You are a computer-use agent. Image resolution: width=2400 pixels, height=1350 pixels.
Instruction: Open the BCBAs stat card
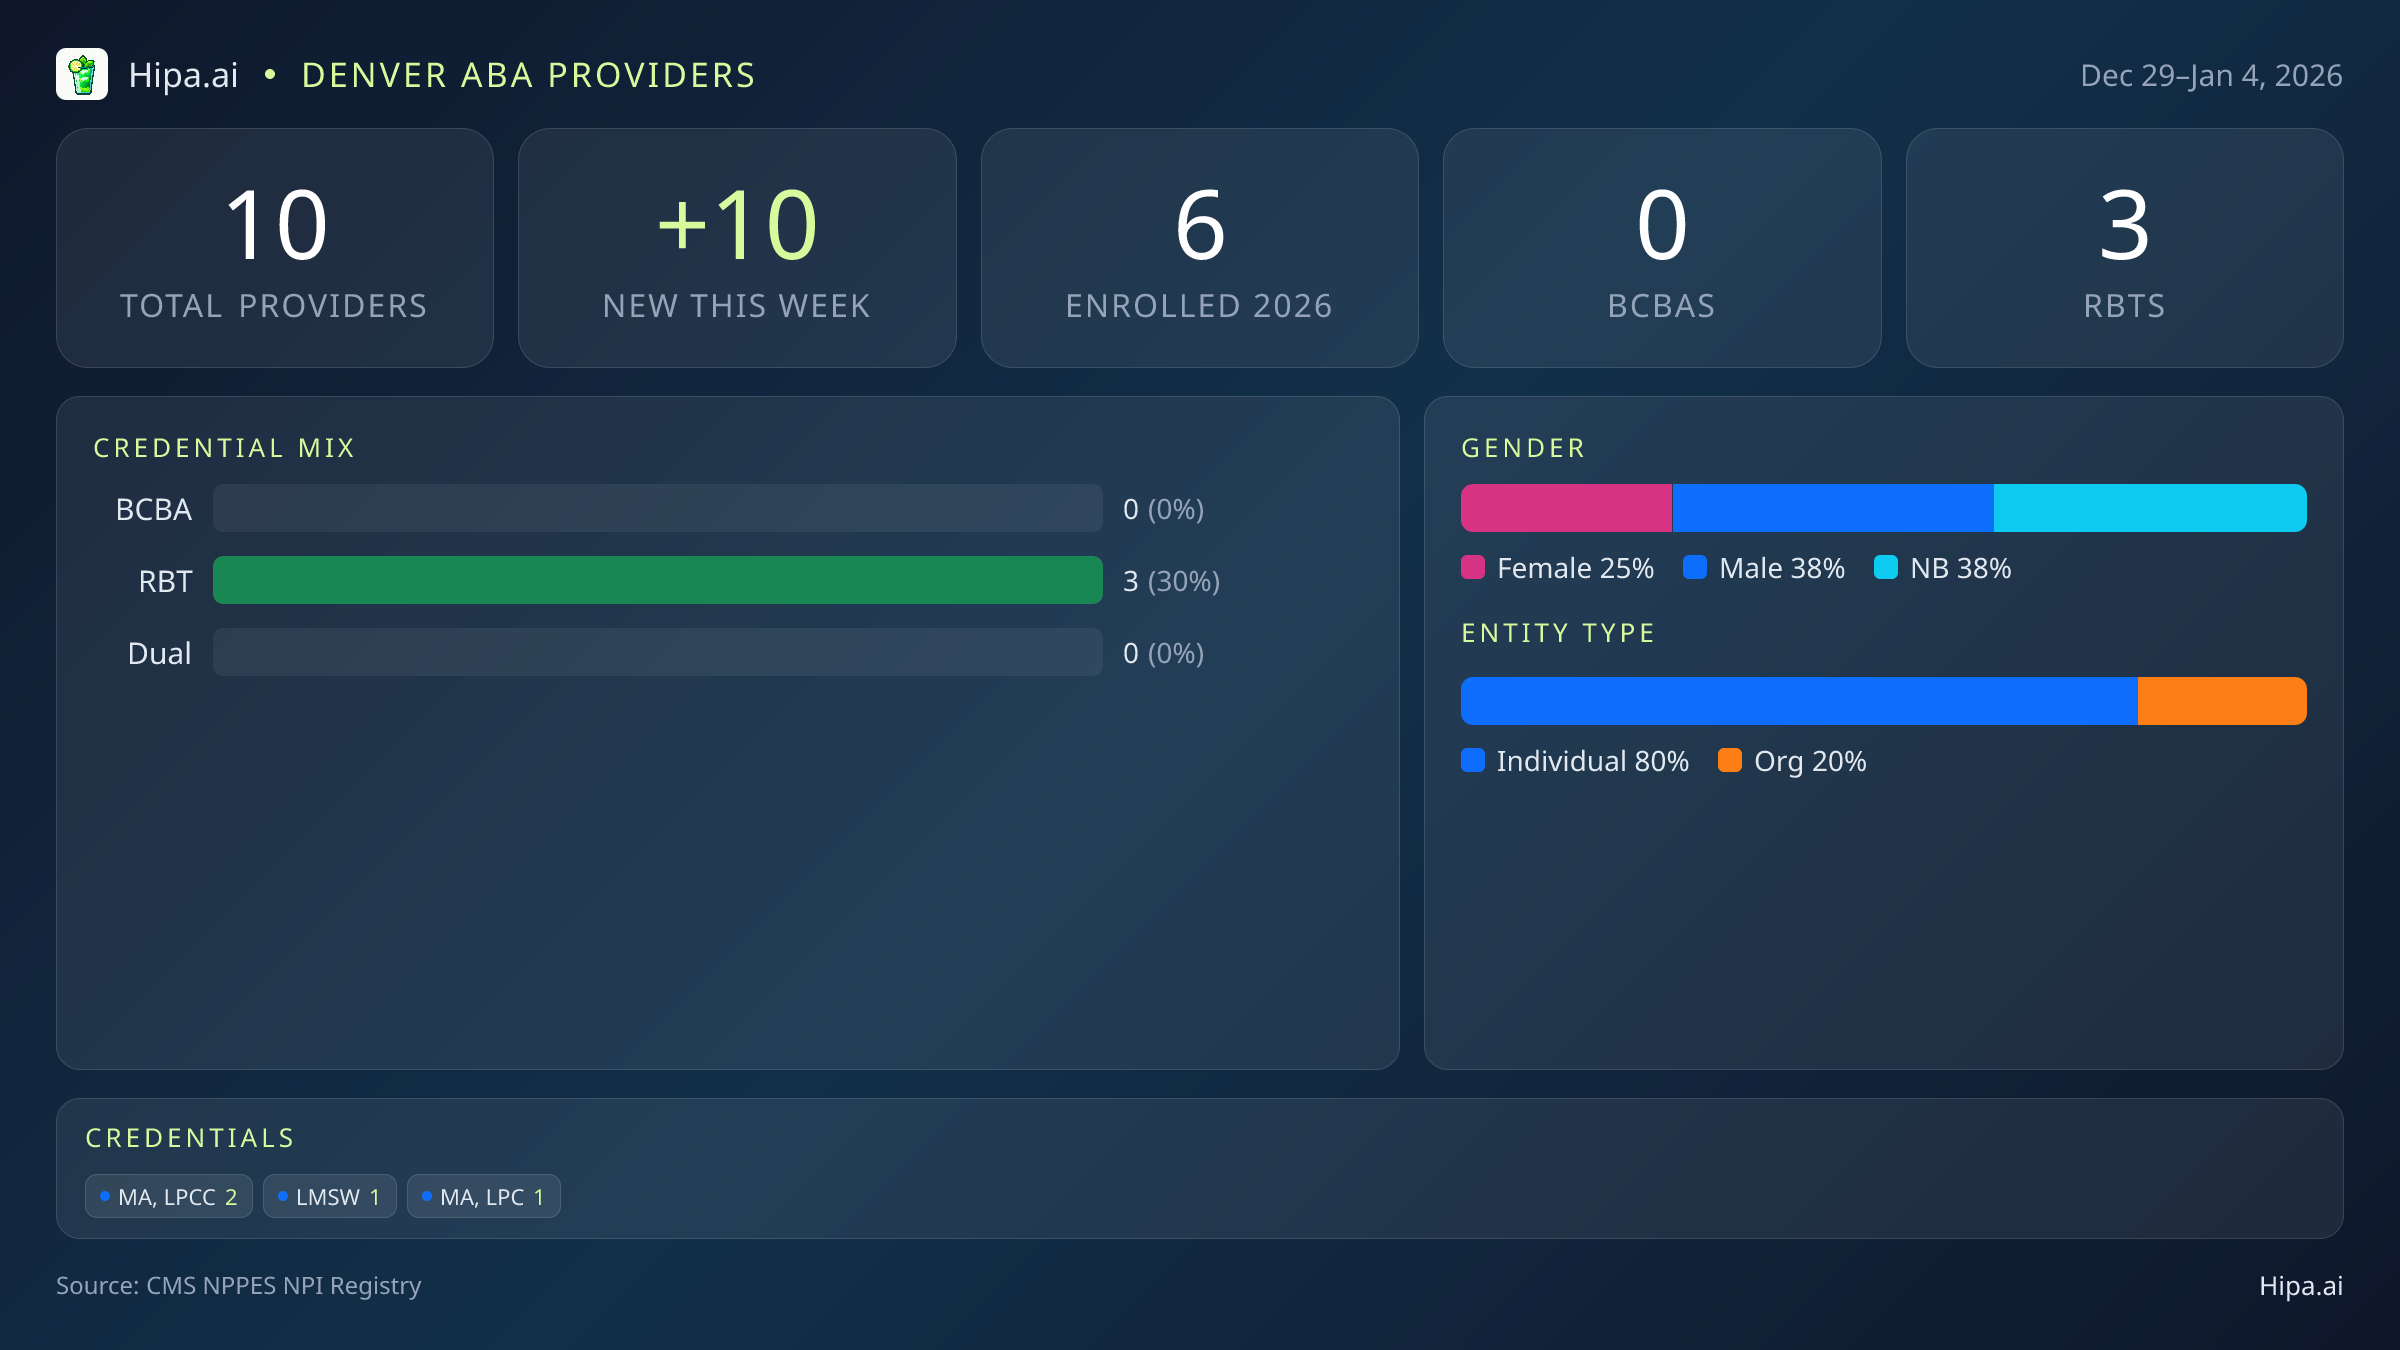point(1662,248)
